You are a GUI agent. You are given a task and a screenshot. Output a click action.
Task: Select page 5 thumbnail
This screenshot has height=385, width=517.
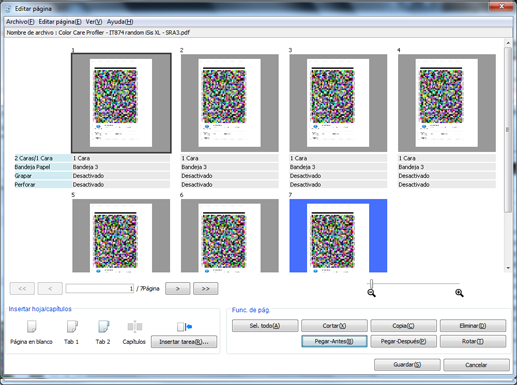point(121,236)
